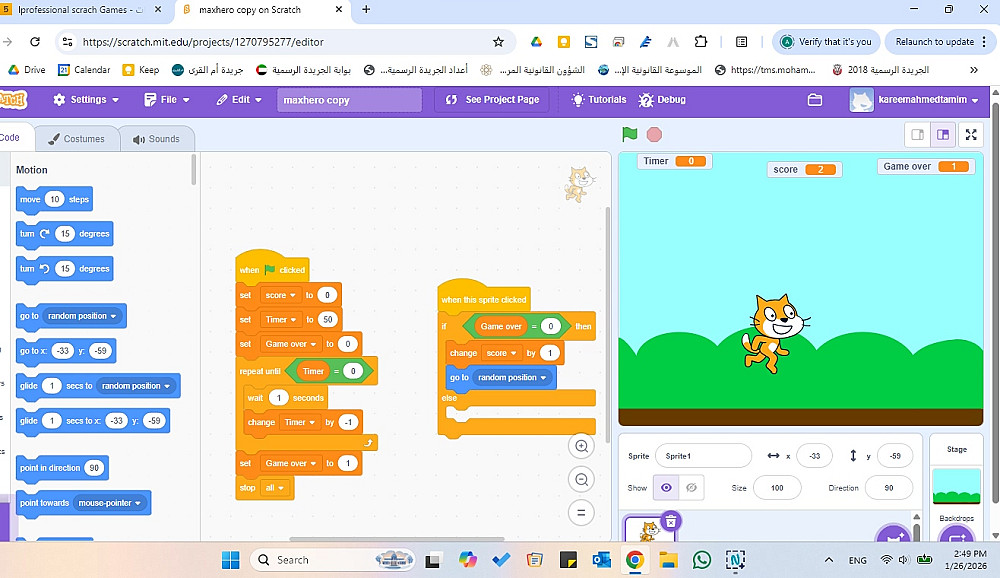This screenshot has height=578, width=1000.
Task: Click sprite name Sprite1 field
Action: [703, 456]
